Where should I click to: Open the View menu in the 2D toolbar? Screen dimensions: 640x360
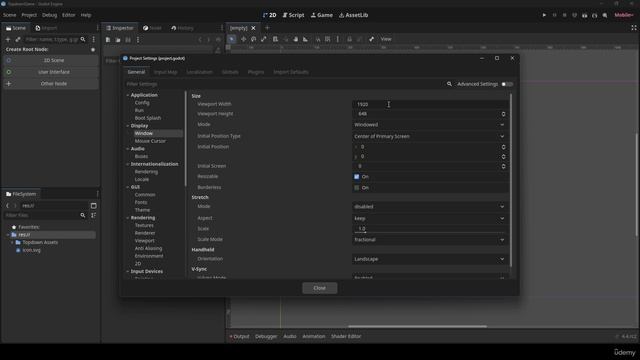click(386, 39)
